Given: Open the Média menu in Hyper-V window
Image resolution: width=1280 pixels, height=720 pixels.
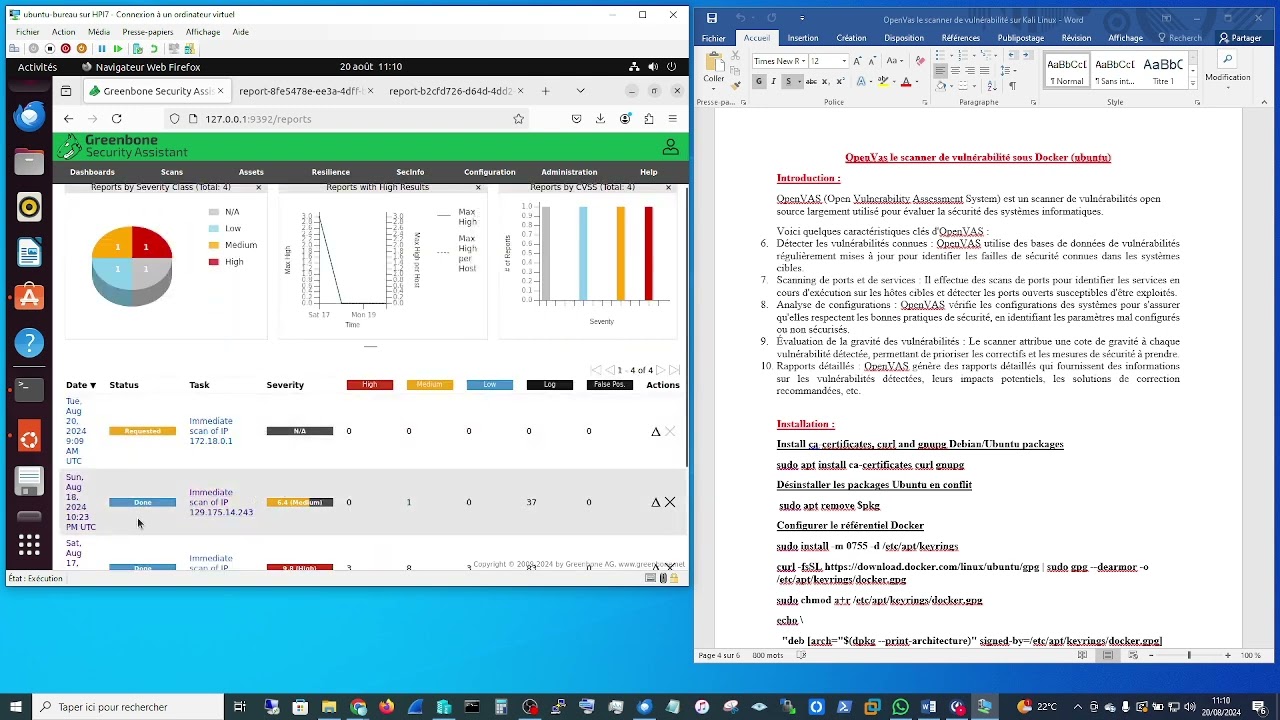Looking at the screenshot, I should (99, 32).
